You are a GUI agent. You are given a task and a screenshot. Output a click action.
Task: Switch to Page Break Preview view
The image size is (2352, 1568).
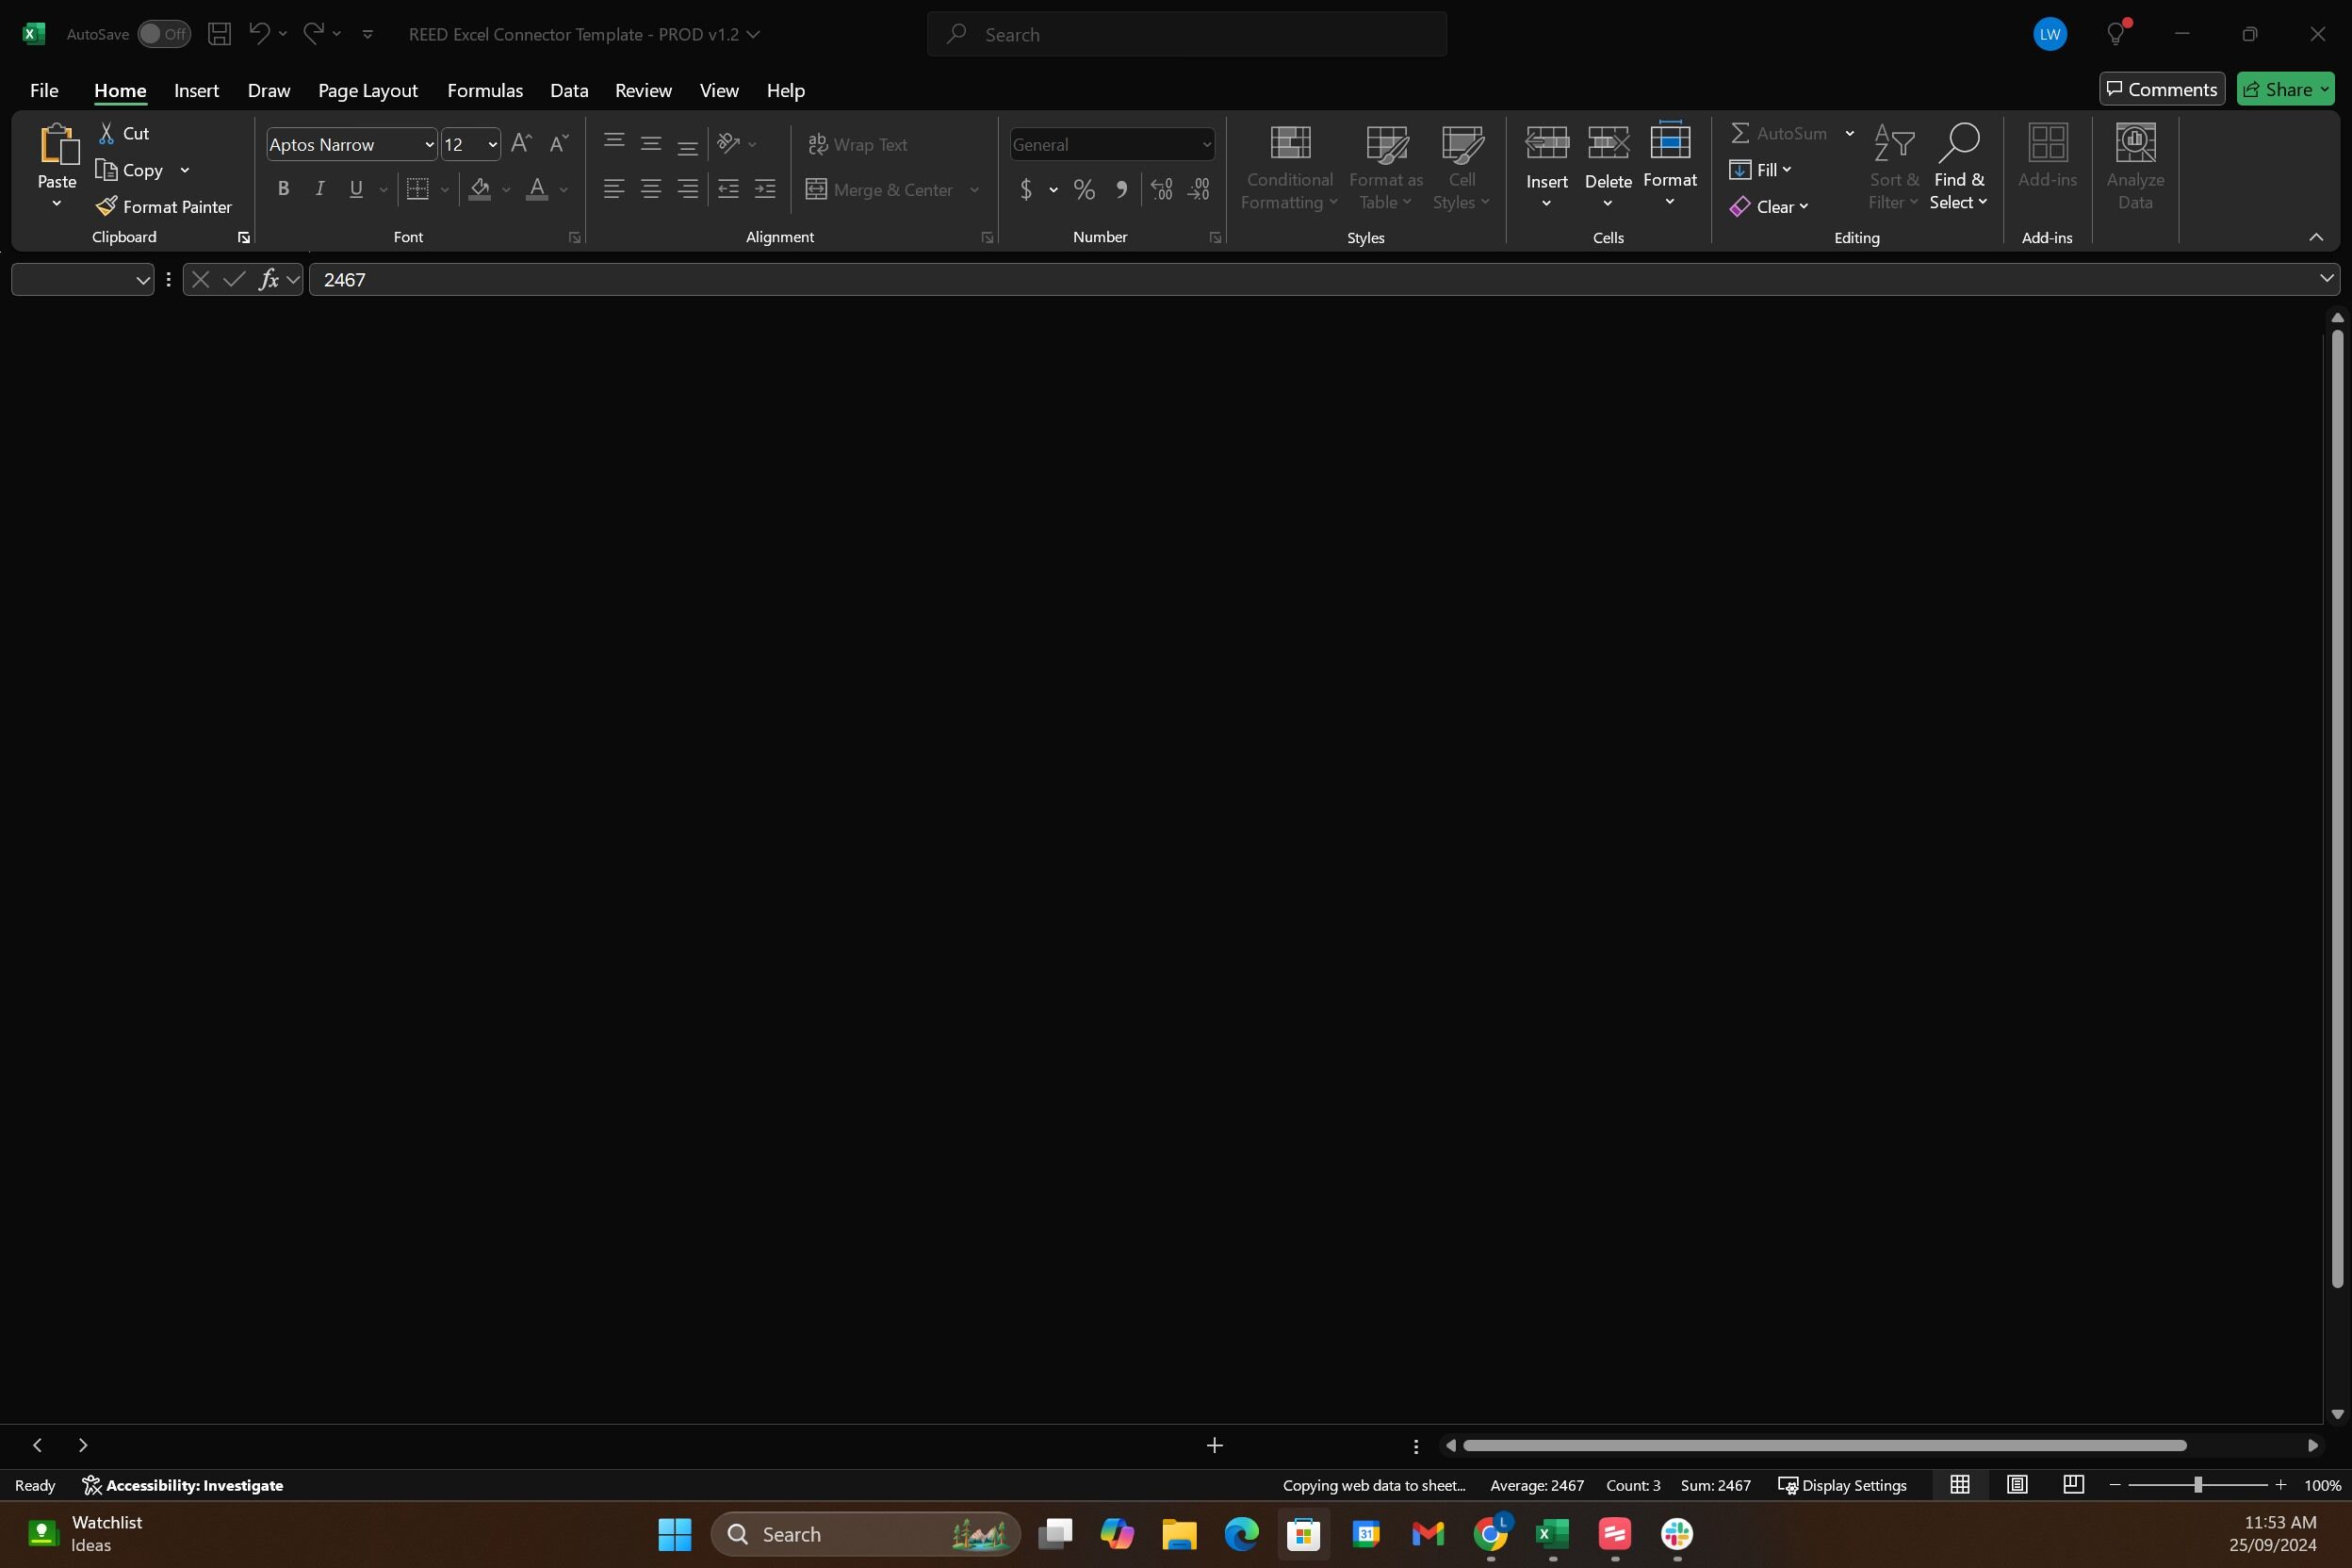click(2073, 1485)
